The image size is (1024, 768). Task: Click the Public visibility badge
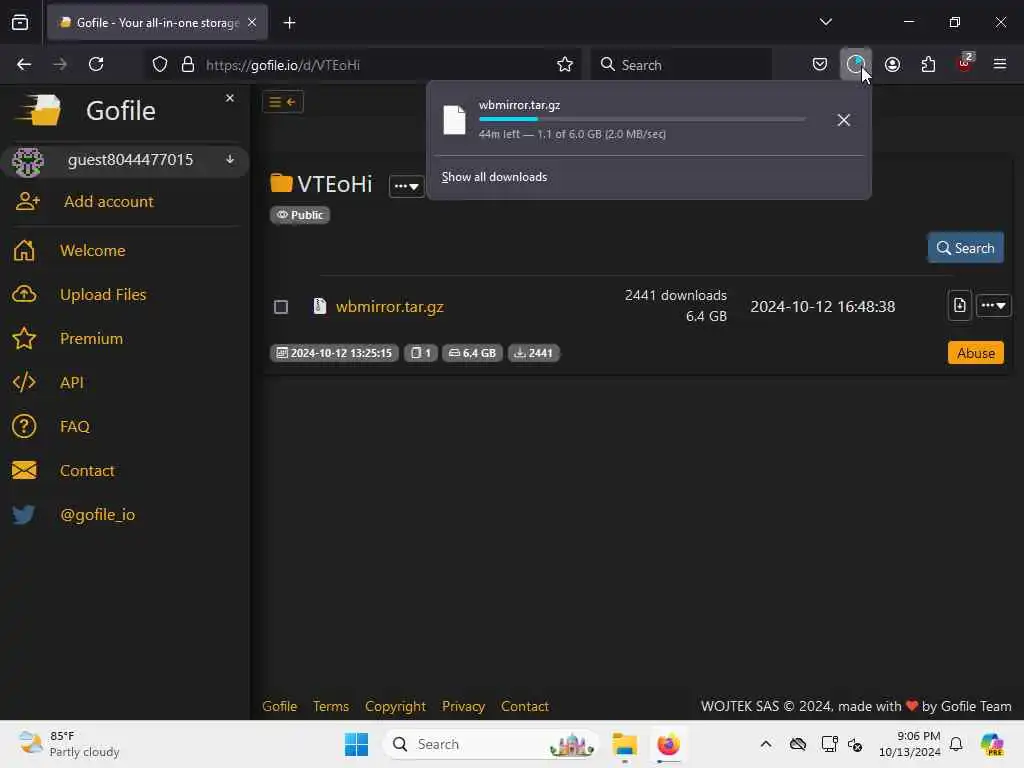point(300,215)
